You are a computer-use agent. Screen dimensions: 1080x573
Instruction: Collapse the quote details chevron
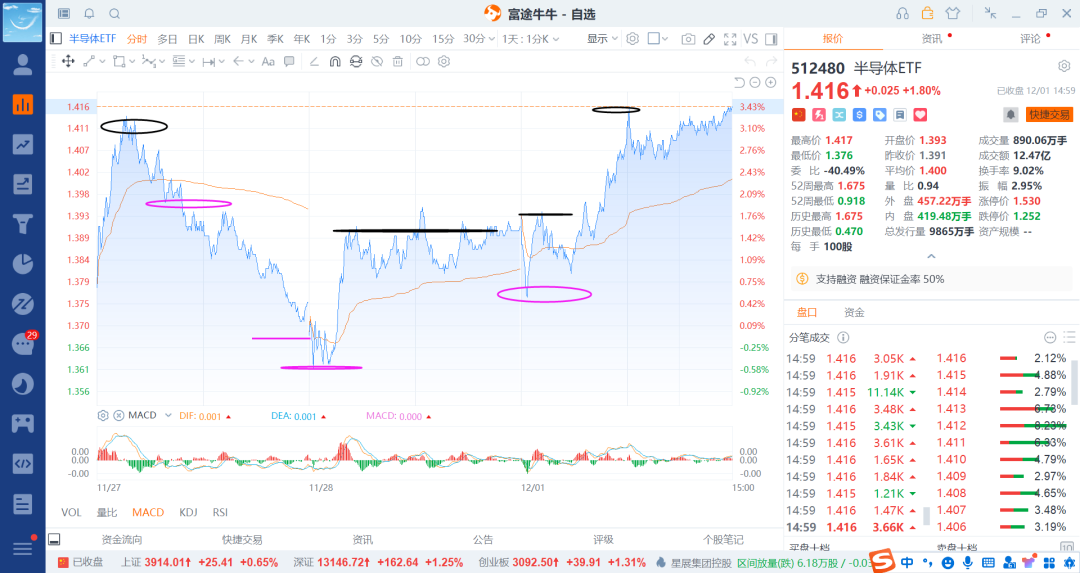[x=931, y=256]
